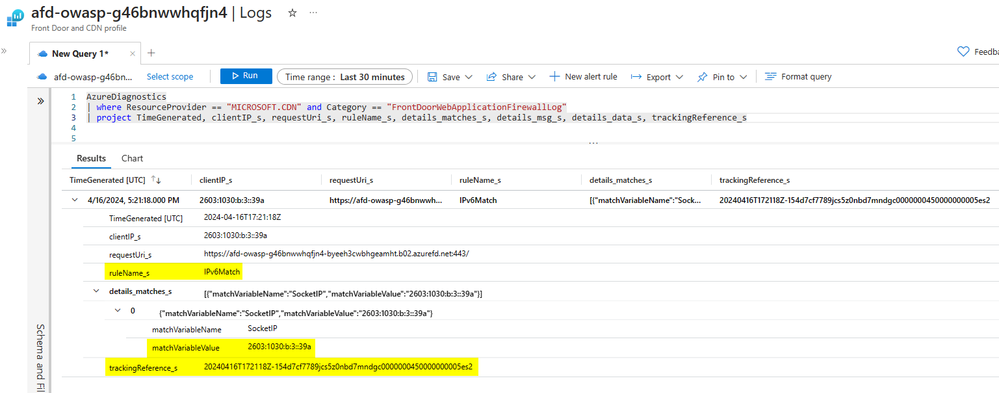Click the SocketIP value of matchVariableName
The height and width of the screenshot is (393, 999).
(x=262, y=329)
